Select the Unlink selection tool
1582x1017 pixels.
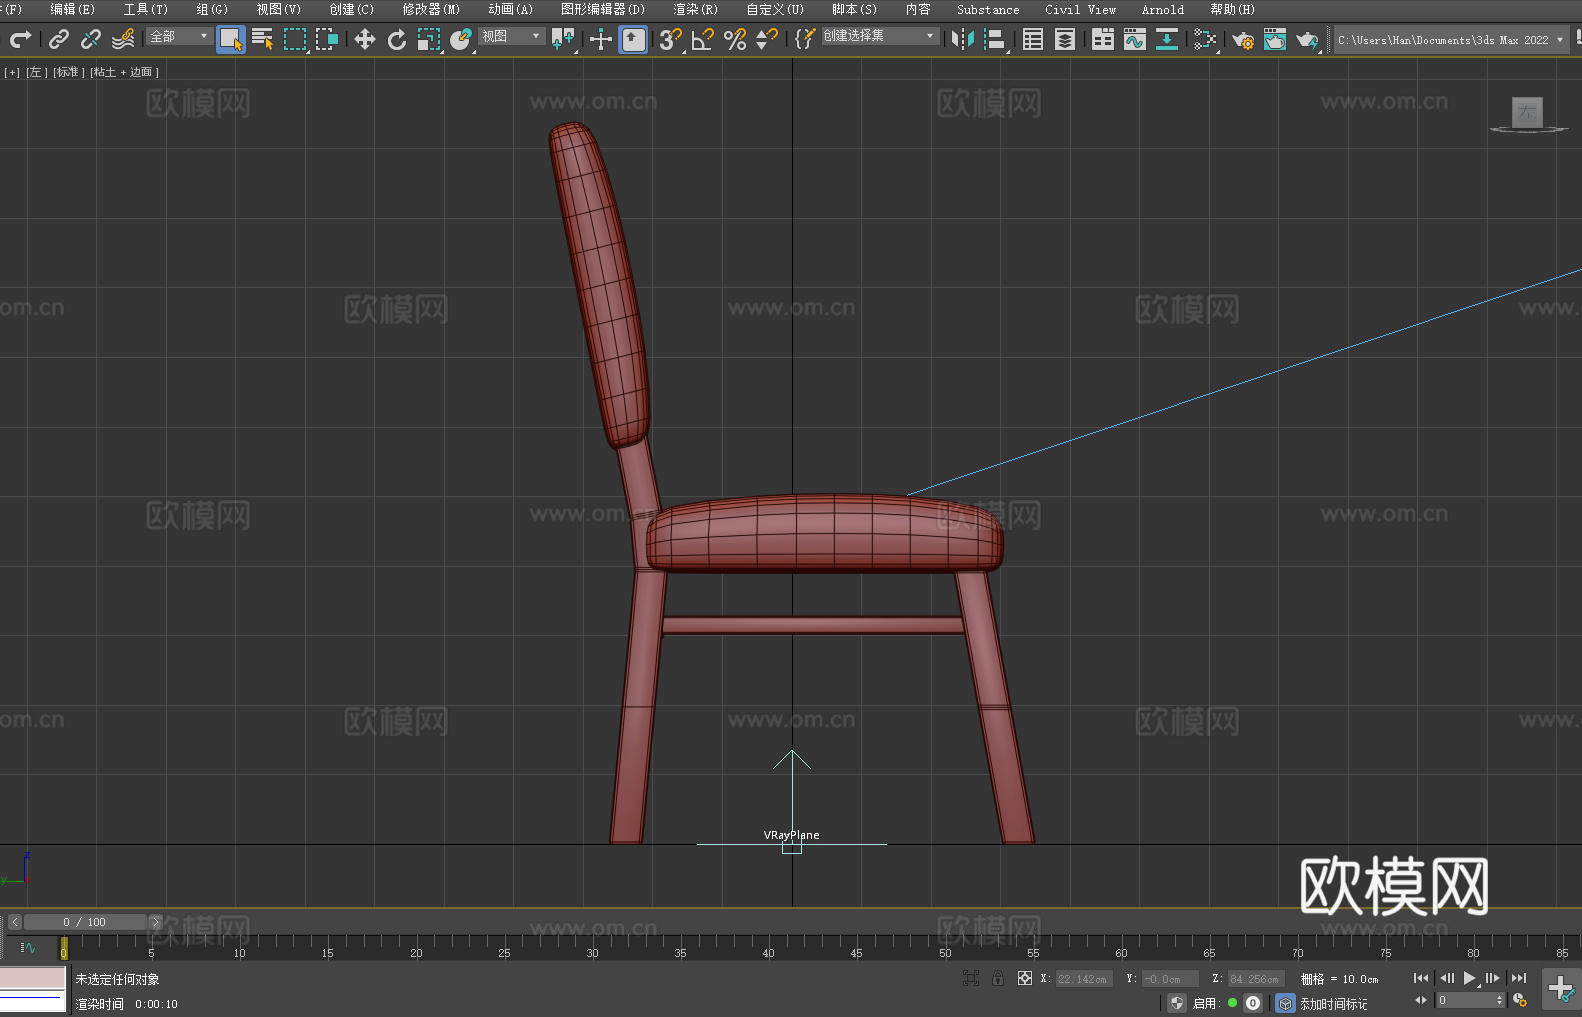pyautogui.click(x=91, y=39)
